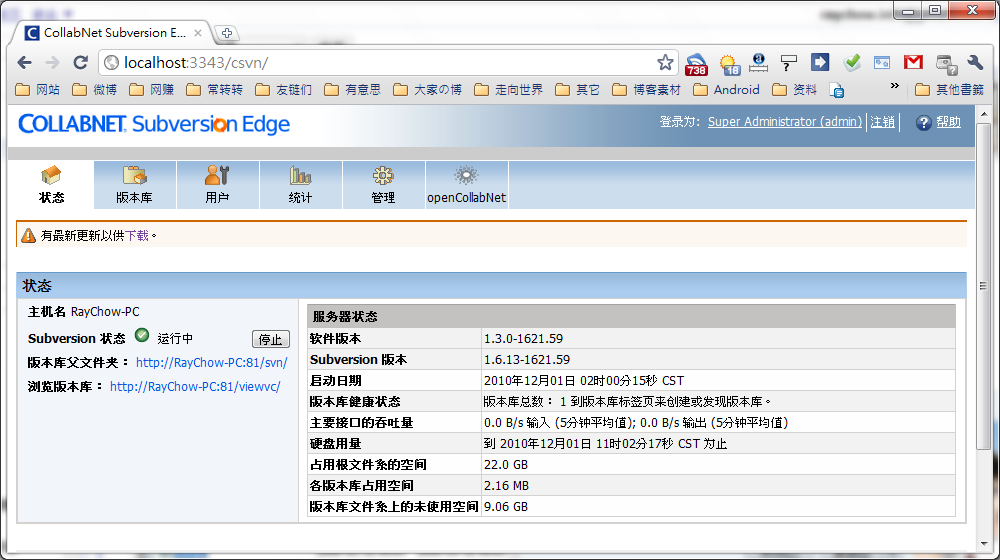
Task: Click the green Subversion running status icon
Action: (142, 335)
